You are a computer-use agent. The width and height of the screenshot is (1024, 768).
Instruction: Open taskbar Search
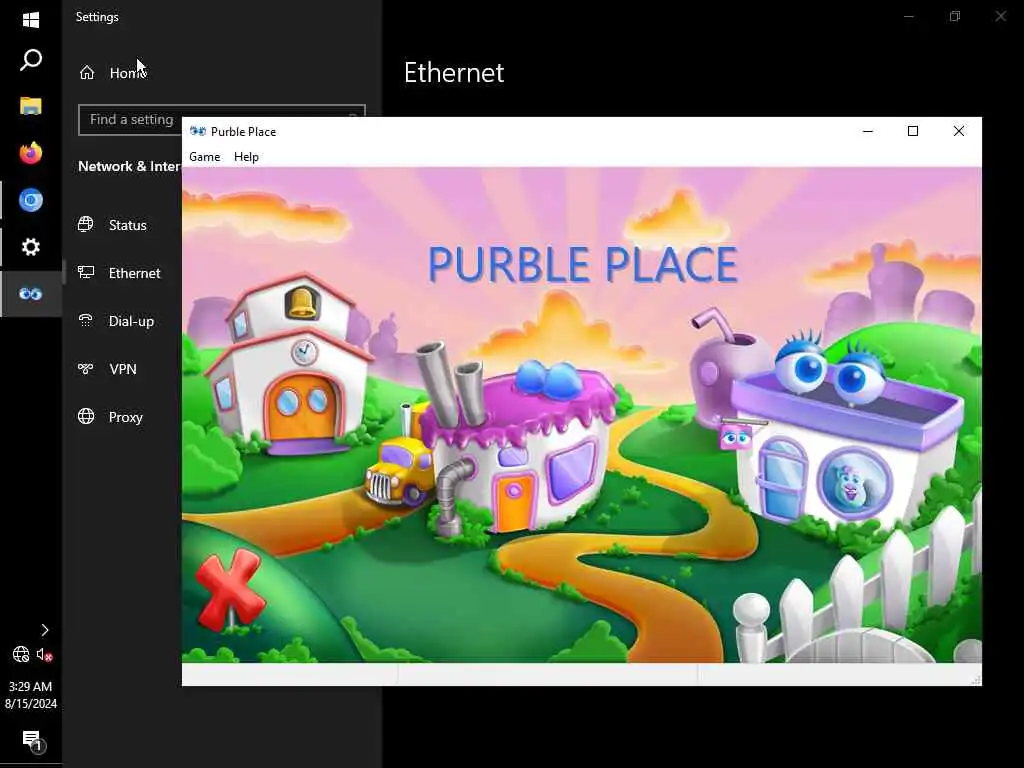(x=31, y=60)
